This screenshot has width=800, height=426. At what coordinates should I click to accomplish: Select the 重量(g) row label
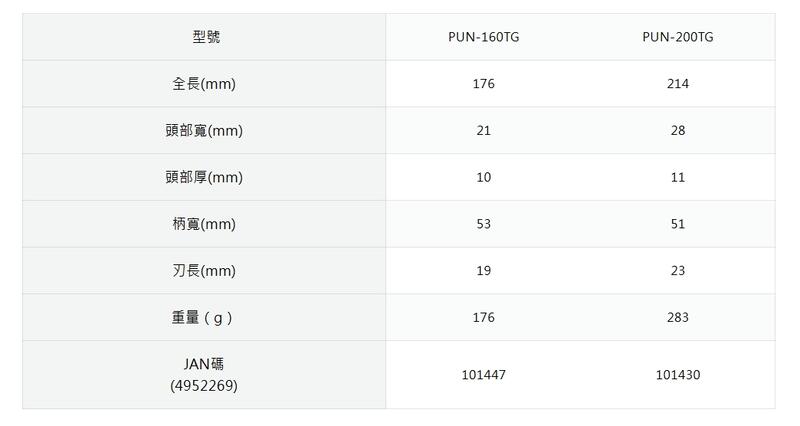click(x=204, y=318)
